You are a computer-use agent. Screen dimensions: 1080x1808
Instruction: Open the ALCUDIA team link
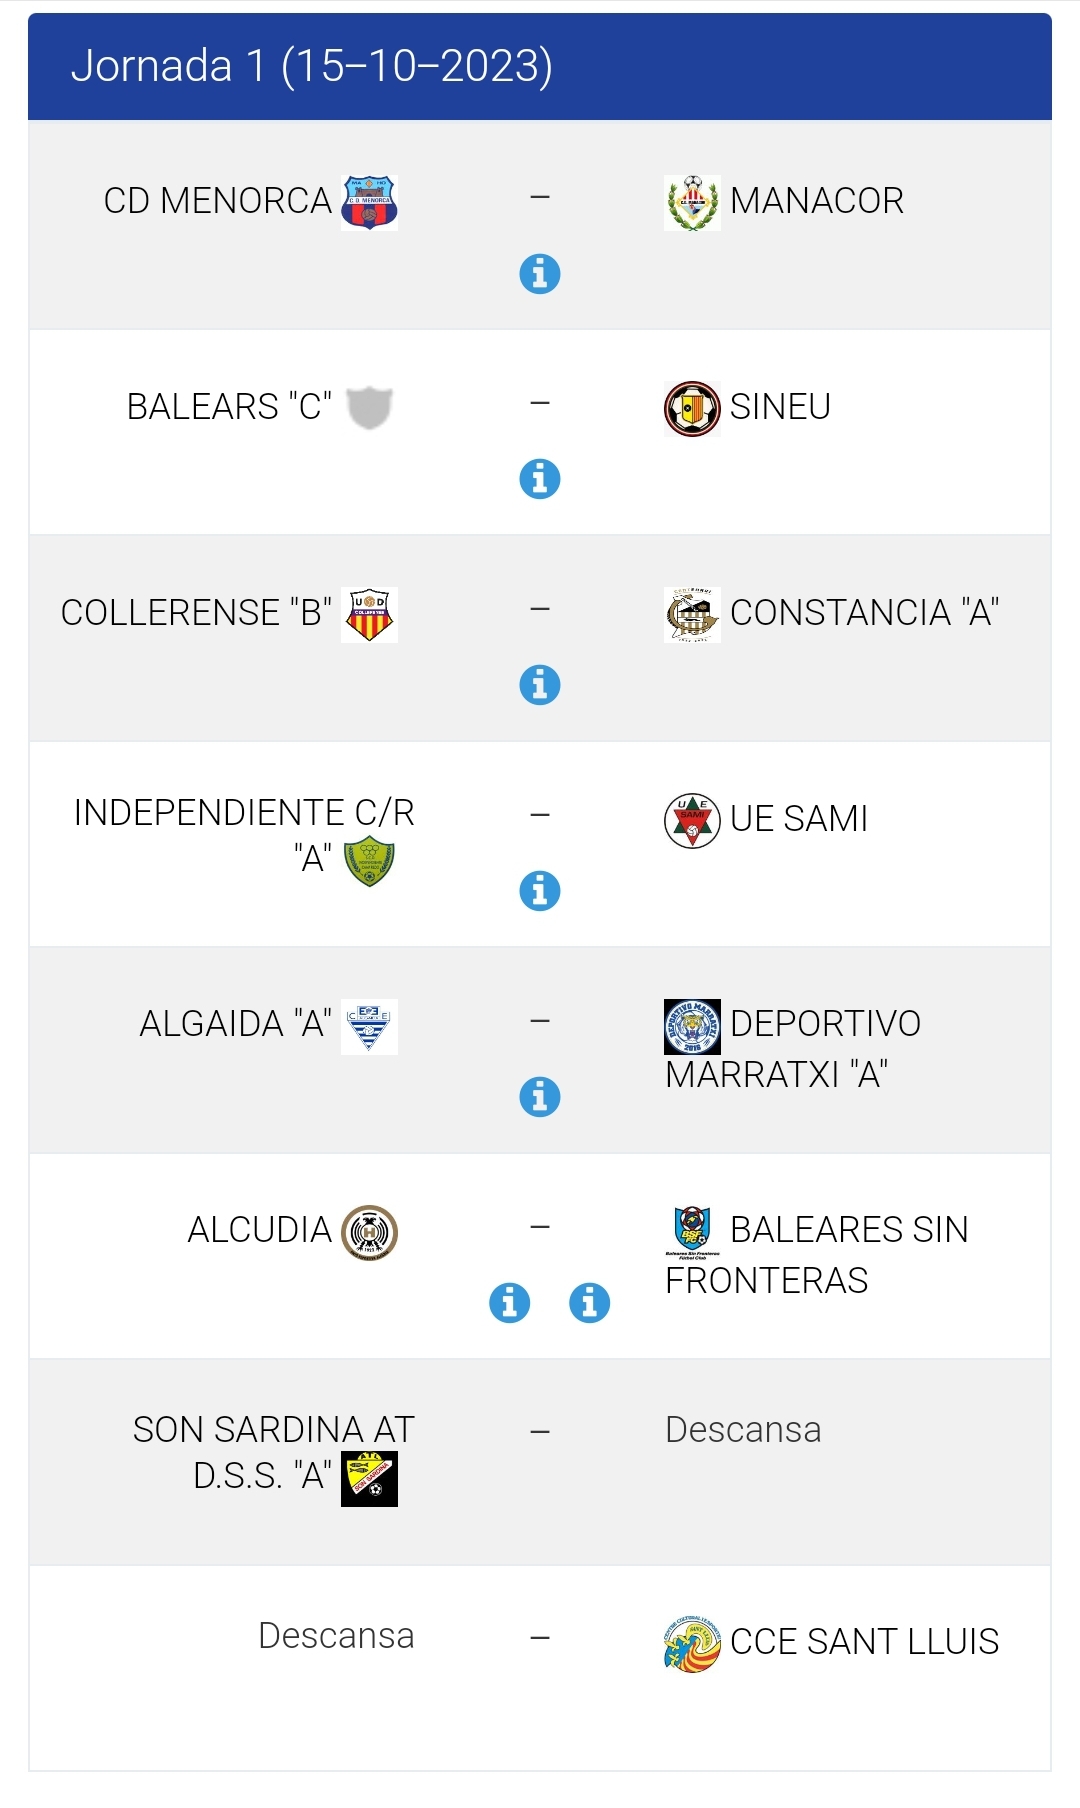pyautogui.click(x=259, y=1230)
